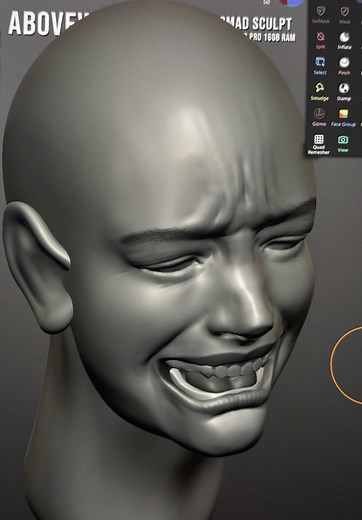Select the Face Group tool
This screenshot has width=362, height=520.
coord(343,117)
